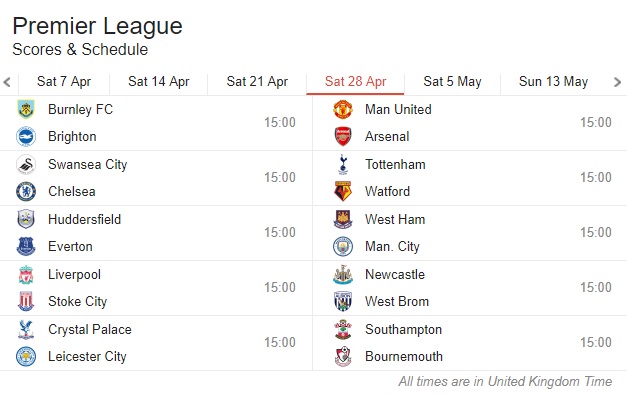
Task: Show earlier dates with left arrow
Action: [7, 82]
